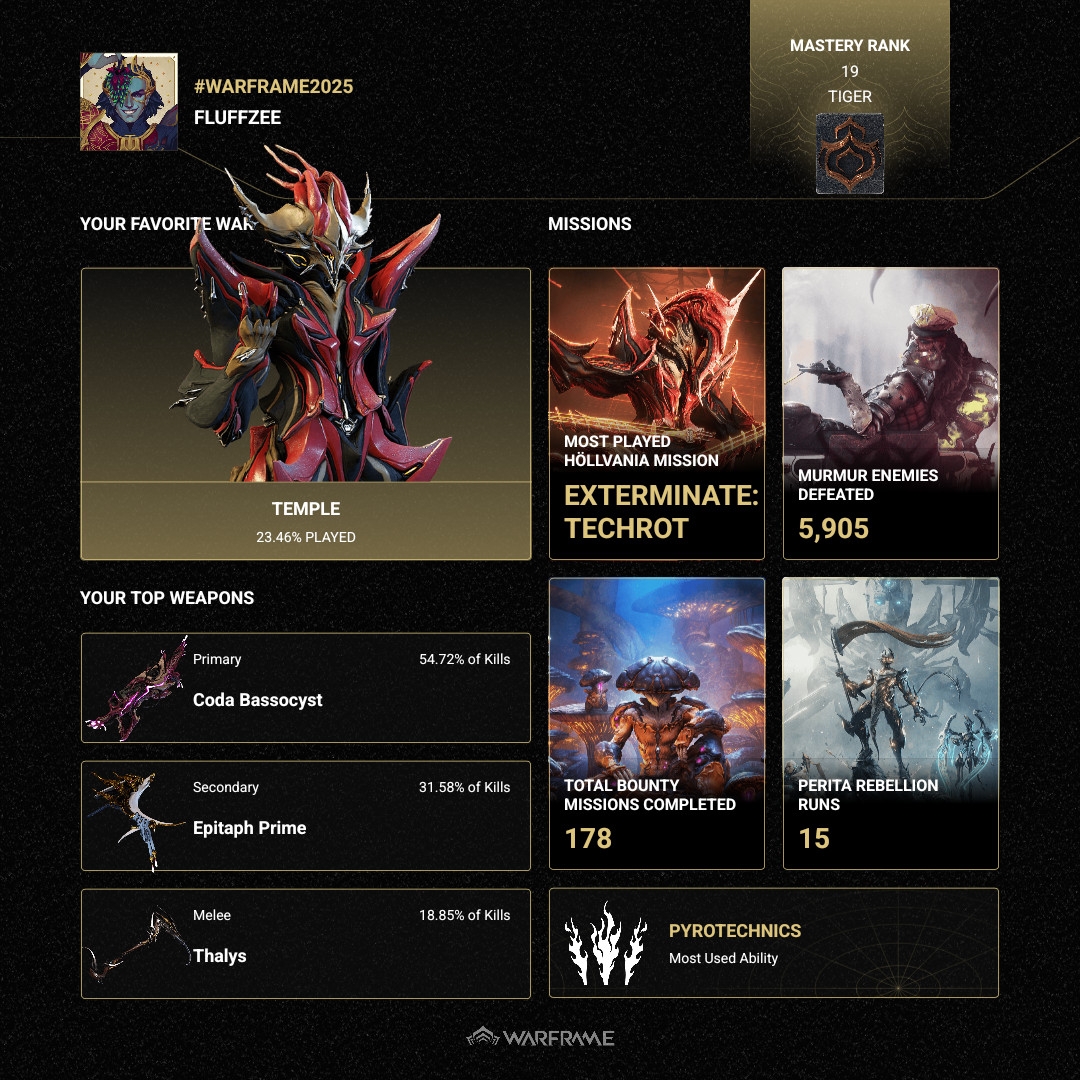Click the Thalys melee weapon icon
The height and width of the screenshot is (1080, 1080).
137,943
